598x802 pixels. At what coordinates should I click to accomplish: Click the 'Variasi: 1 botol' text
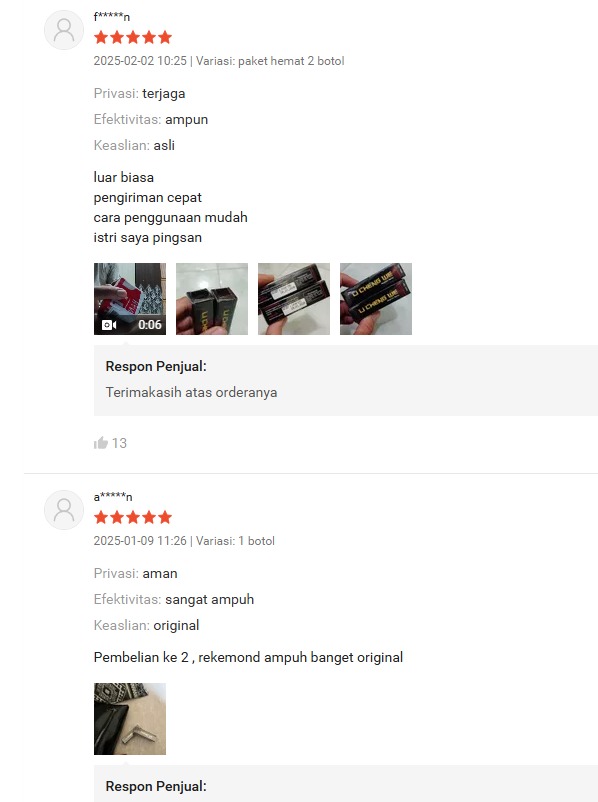click(235, 541)
